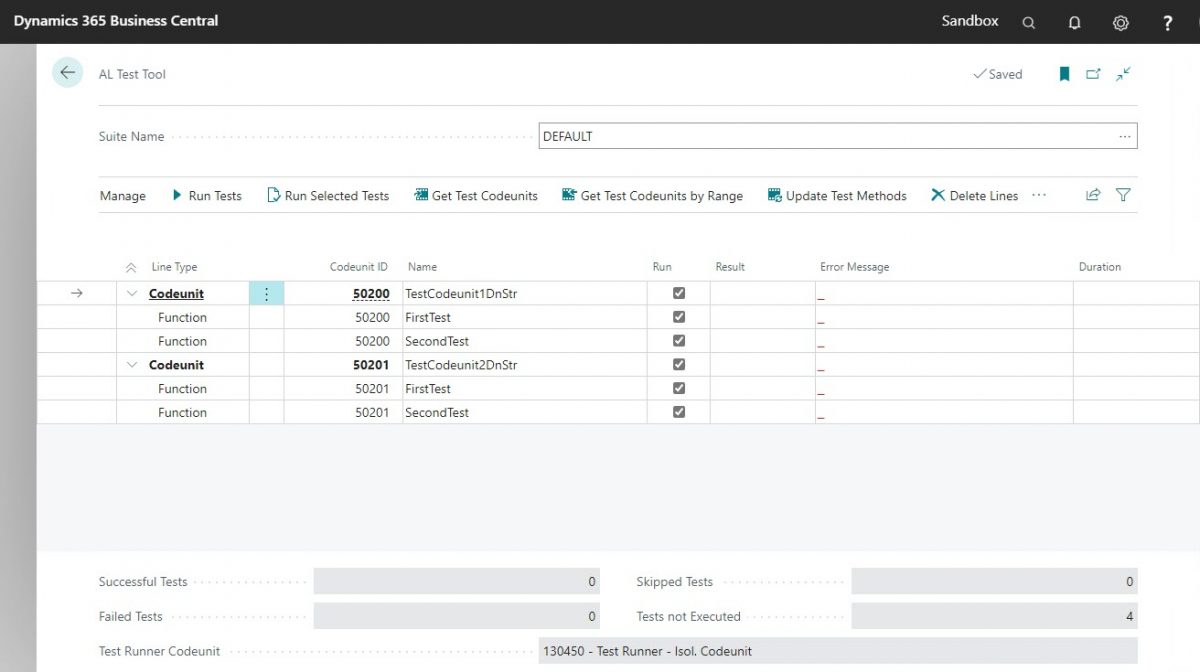Click the Share page icon

pyautogui.click(x=1092, y=195)
